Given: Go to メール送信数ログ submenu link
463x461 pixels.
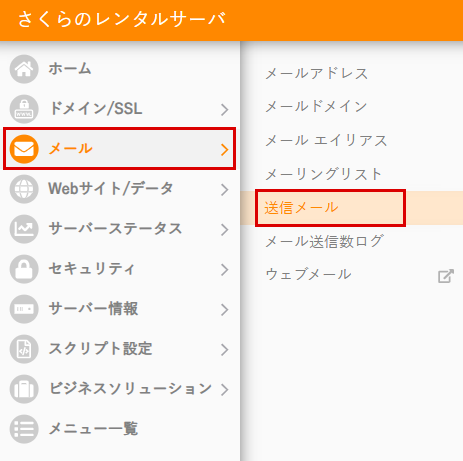Looking at the screenshot, I should [x=324, y=241].
